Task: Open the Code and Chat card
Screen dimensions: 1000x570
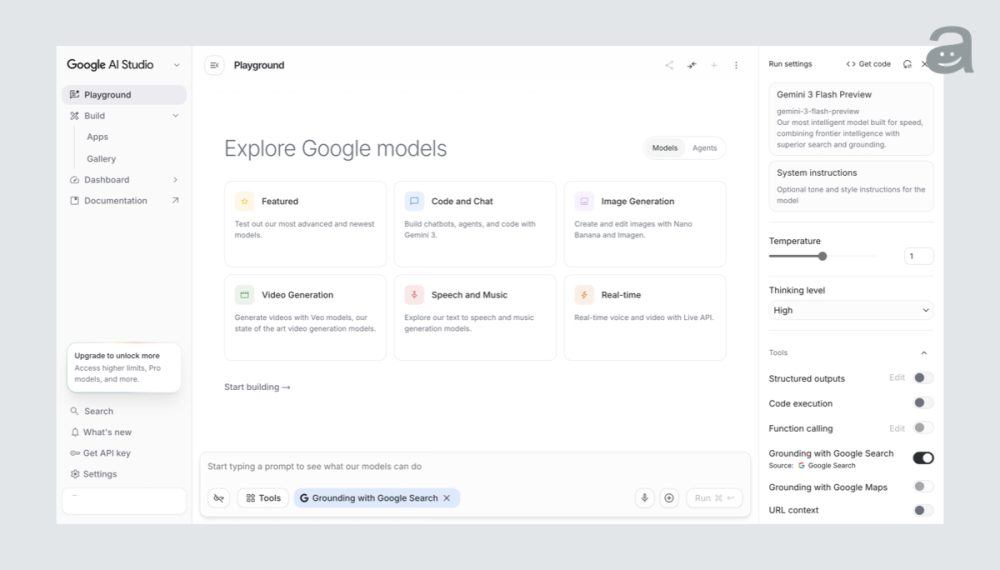Action: [x=474, y=224]
